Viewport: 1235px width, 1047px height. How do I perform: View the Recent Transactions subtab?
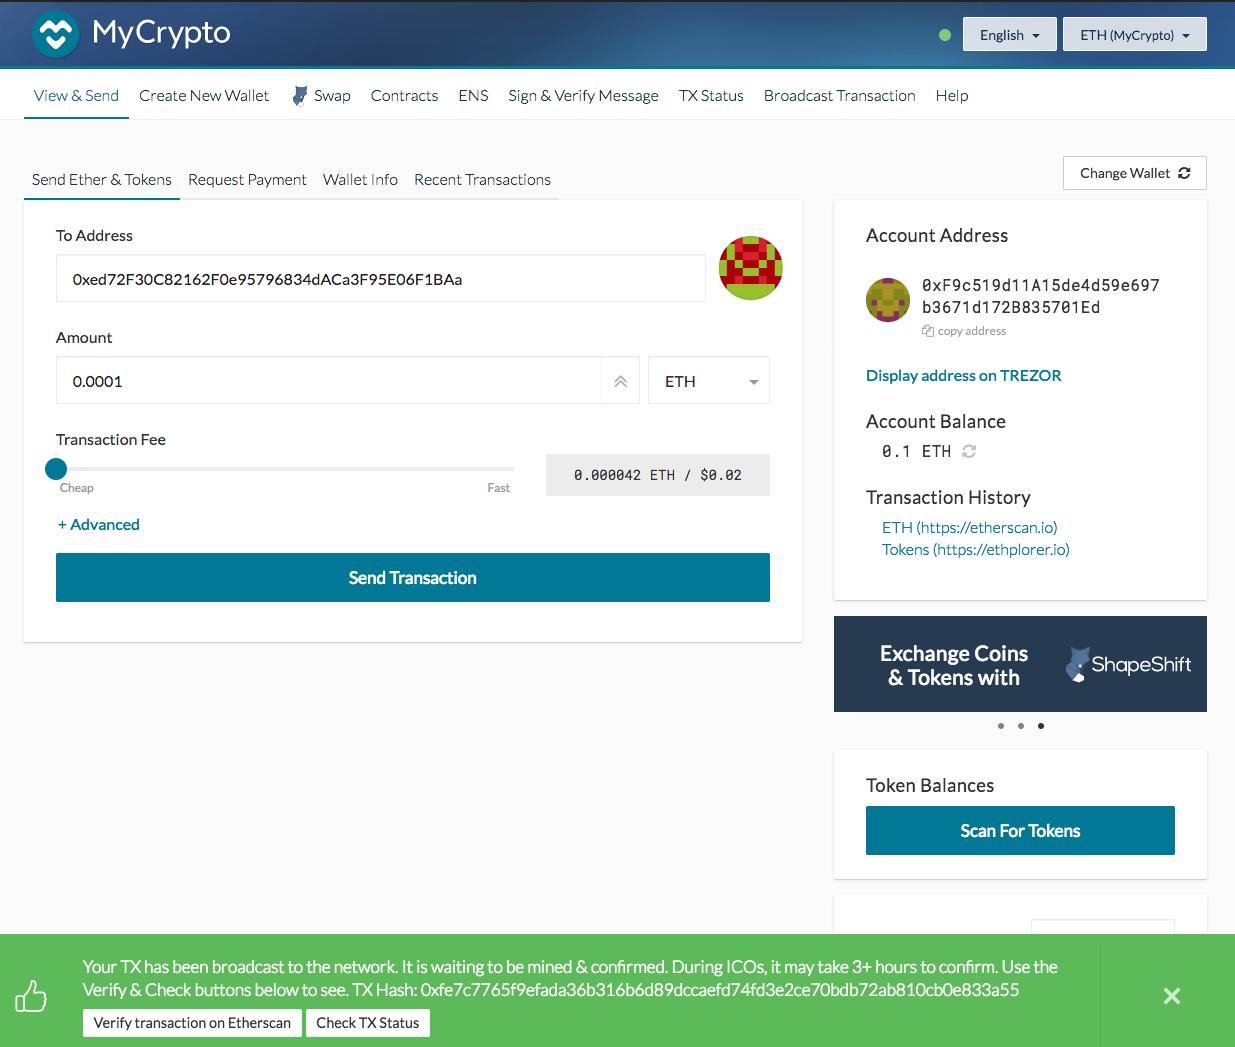(x=482, y=180)
